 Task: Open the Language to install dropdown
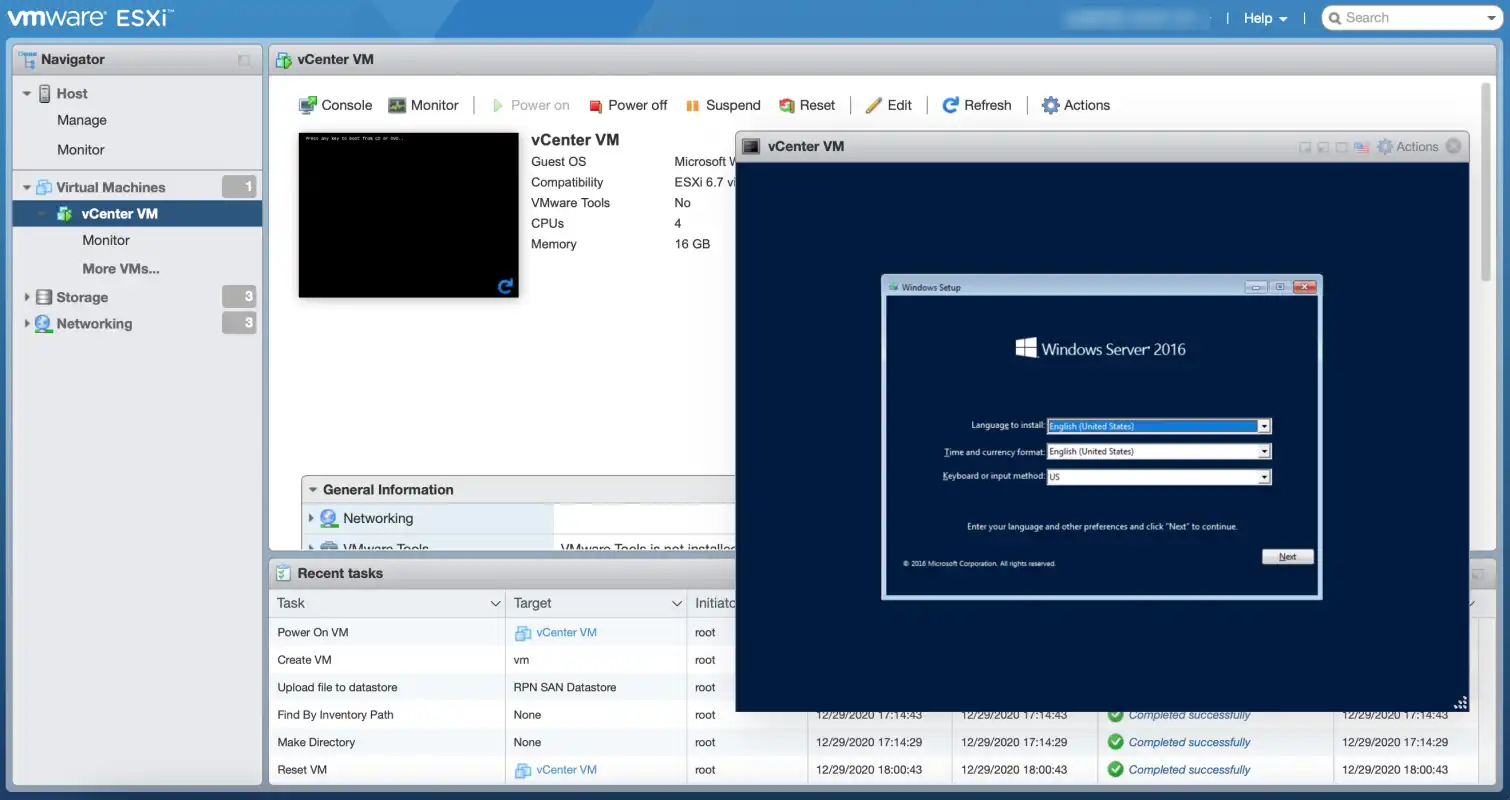coord(1264,426)
